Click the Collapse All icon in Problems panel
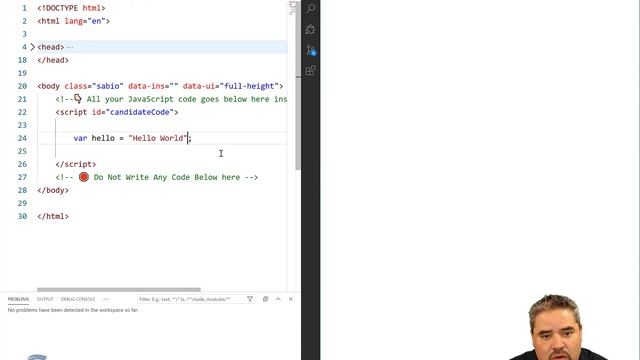The width and height of the screenshot is (640, 360). click(x=265, y=299)
